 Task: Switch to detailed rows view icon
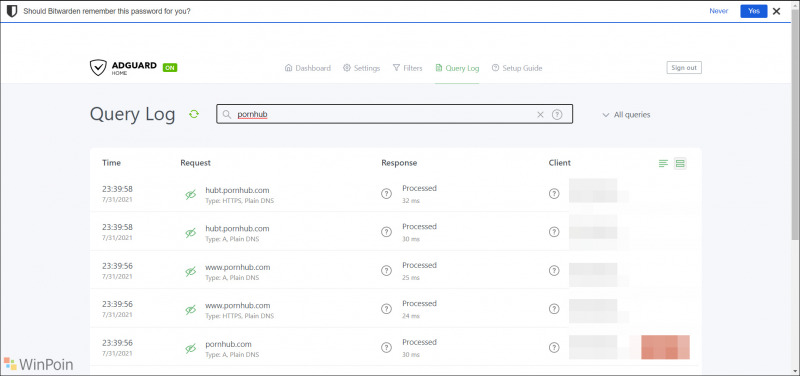tap(680, 163)
